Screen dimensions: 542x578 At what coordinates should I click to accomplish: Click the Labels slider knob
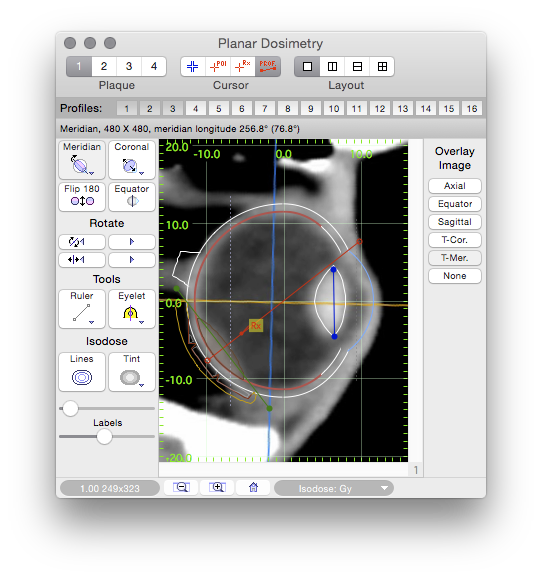[x=104, y=437]
